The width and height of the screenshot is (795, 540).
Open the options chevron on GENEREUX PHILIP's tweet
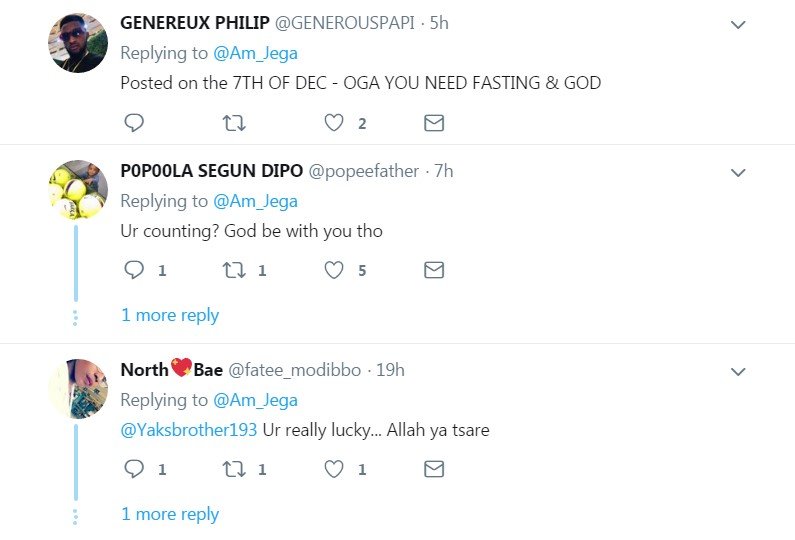point(738,24)
